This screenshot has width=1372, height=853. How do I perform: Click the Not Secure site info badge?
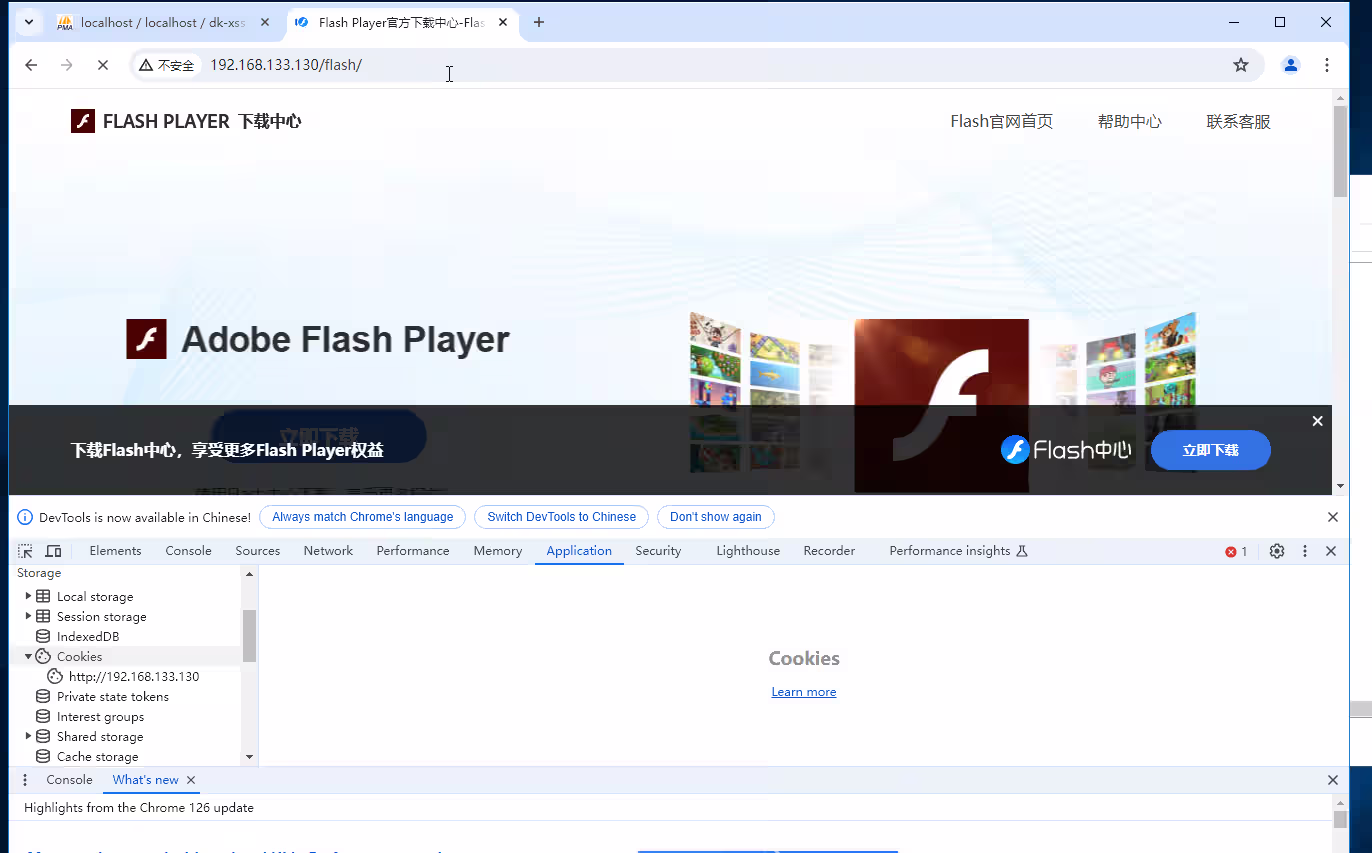[x=167, y=65]
